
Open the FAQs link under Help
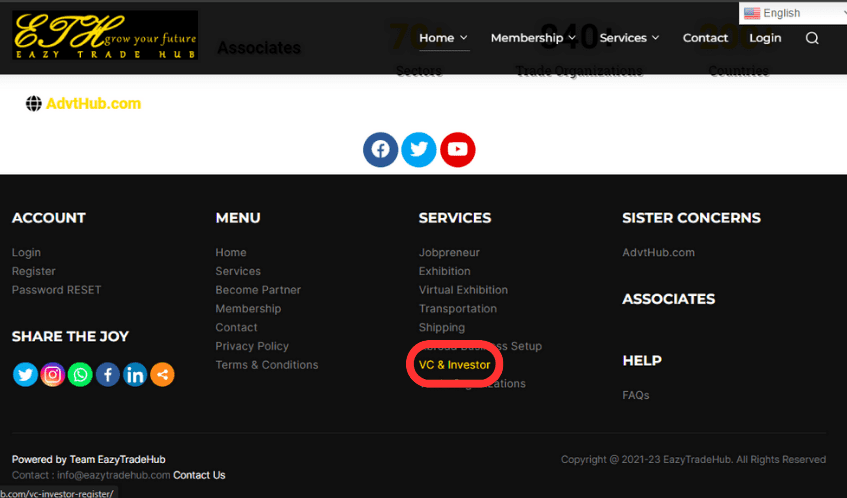tap(635, 395)
